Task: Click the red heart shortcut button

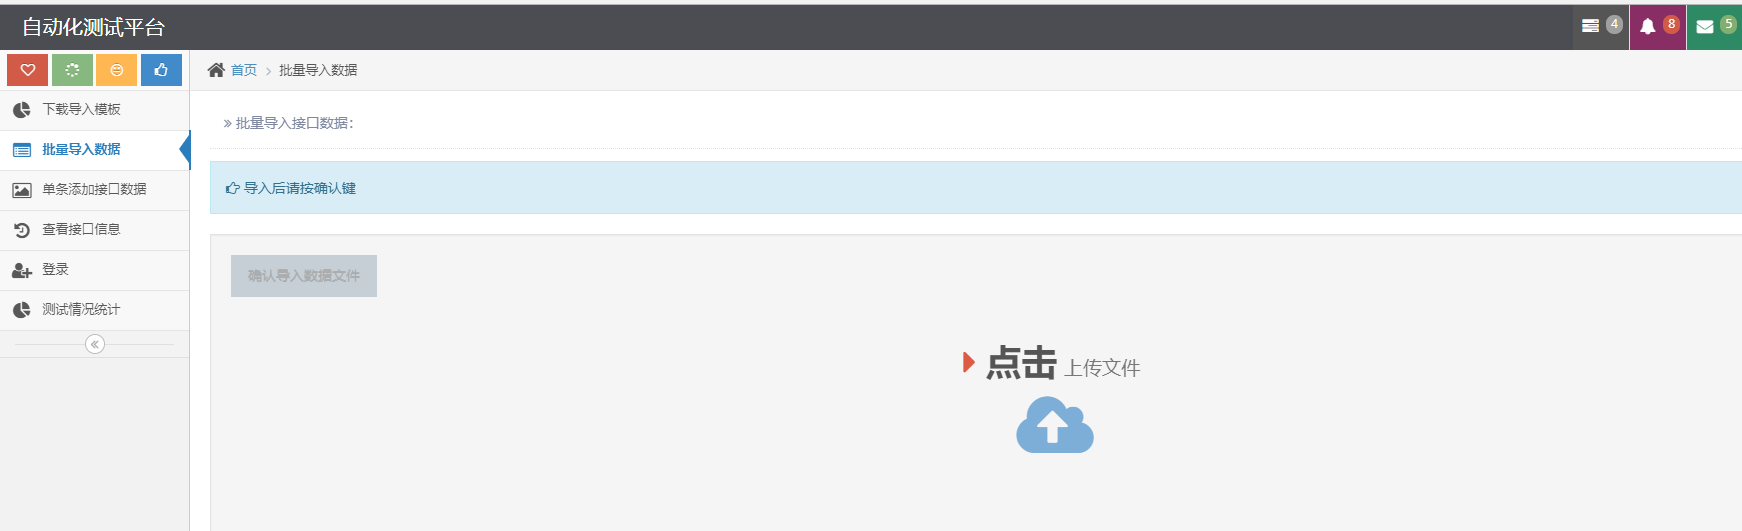Action: 28,70
